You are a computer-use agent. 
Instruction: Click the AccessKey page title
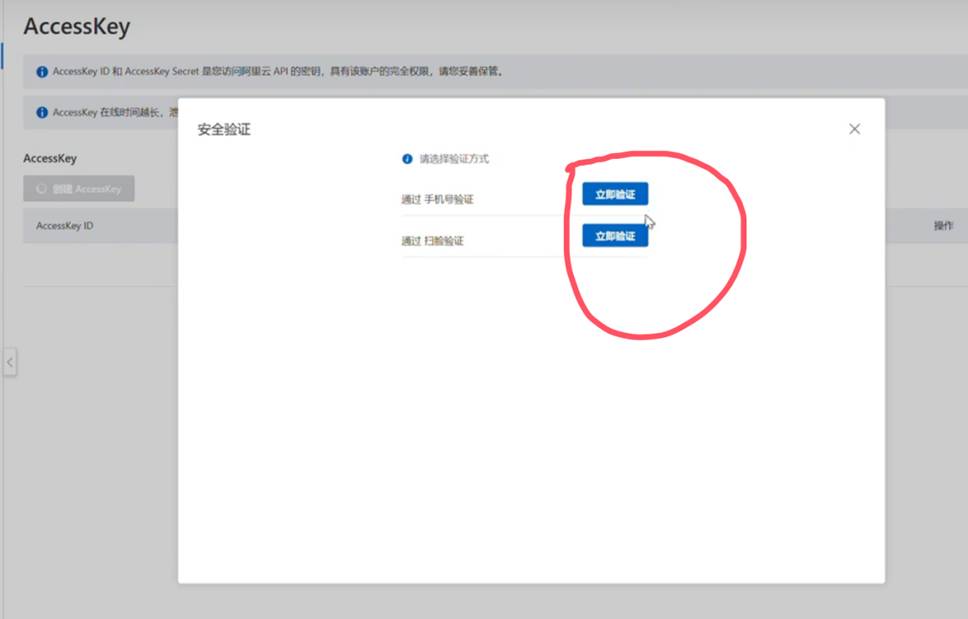pos(77,27)
